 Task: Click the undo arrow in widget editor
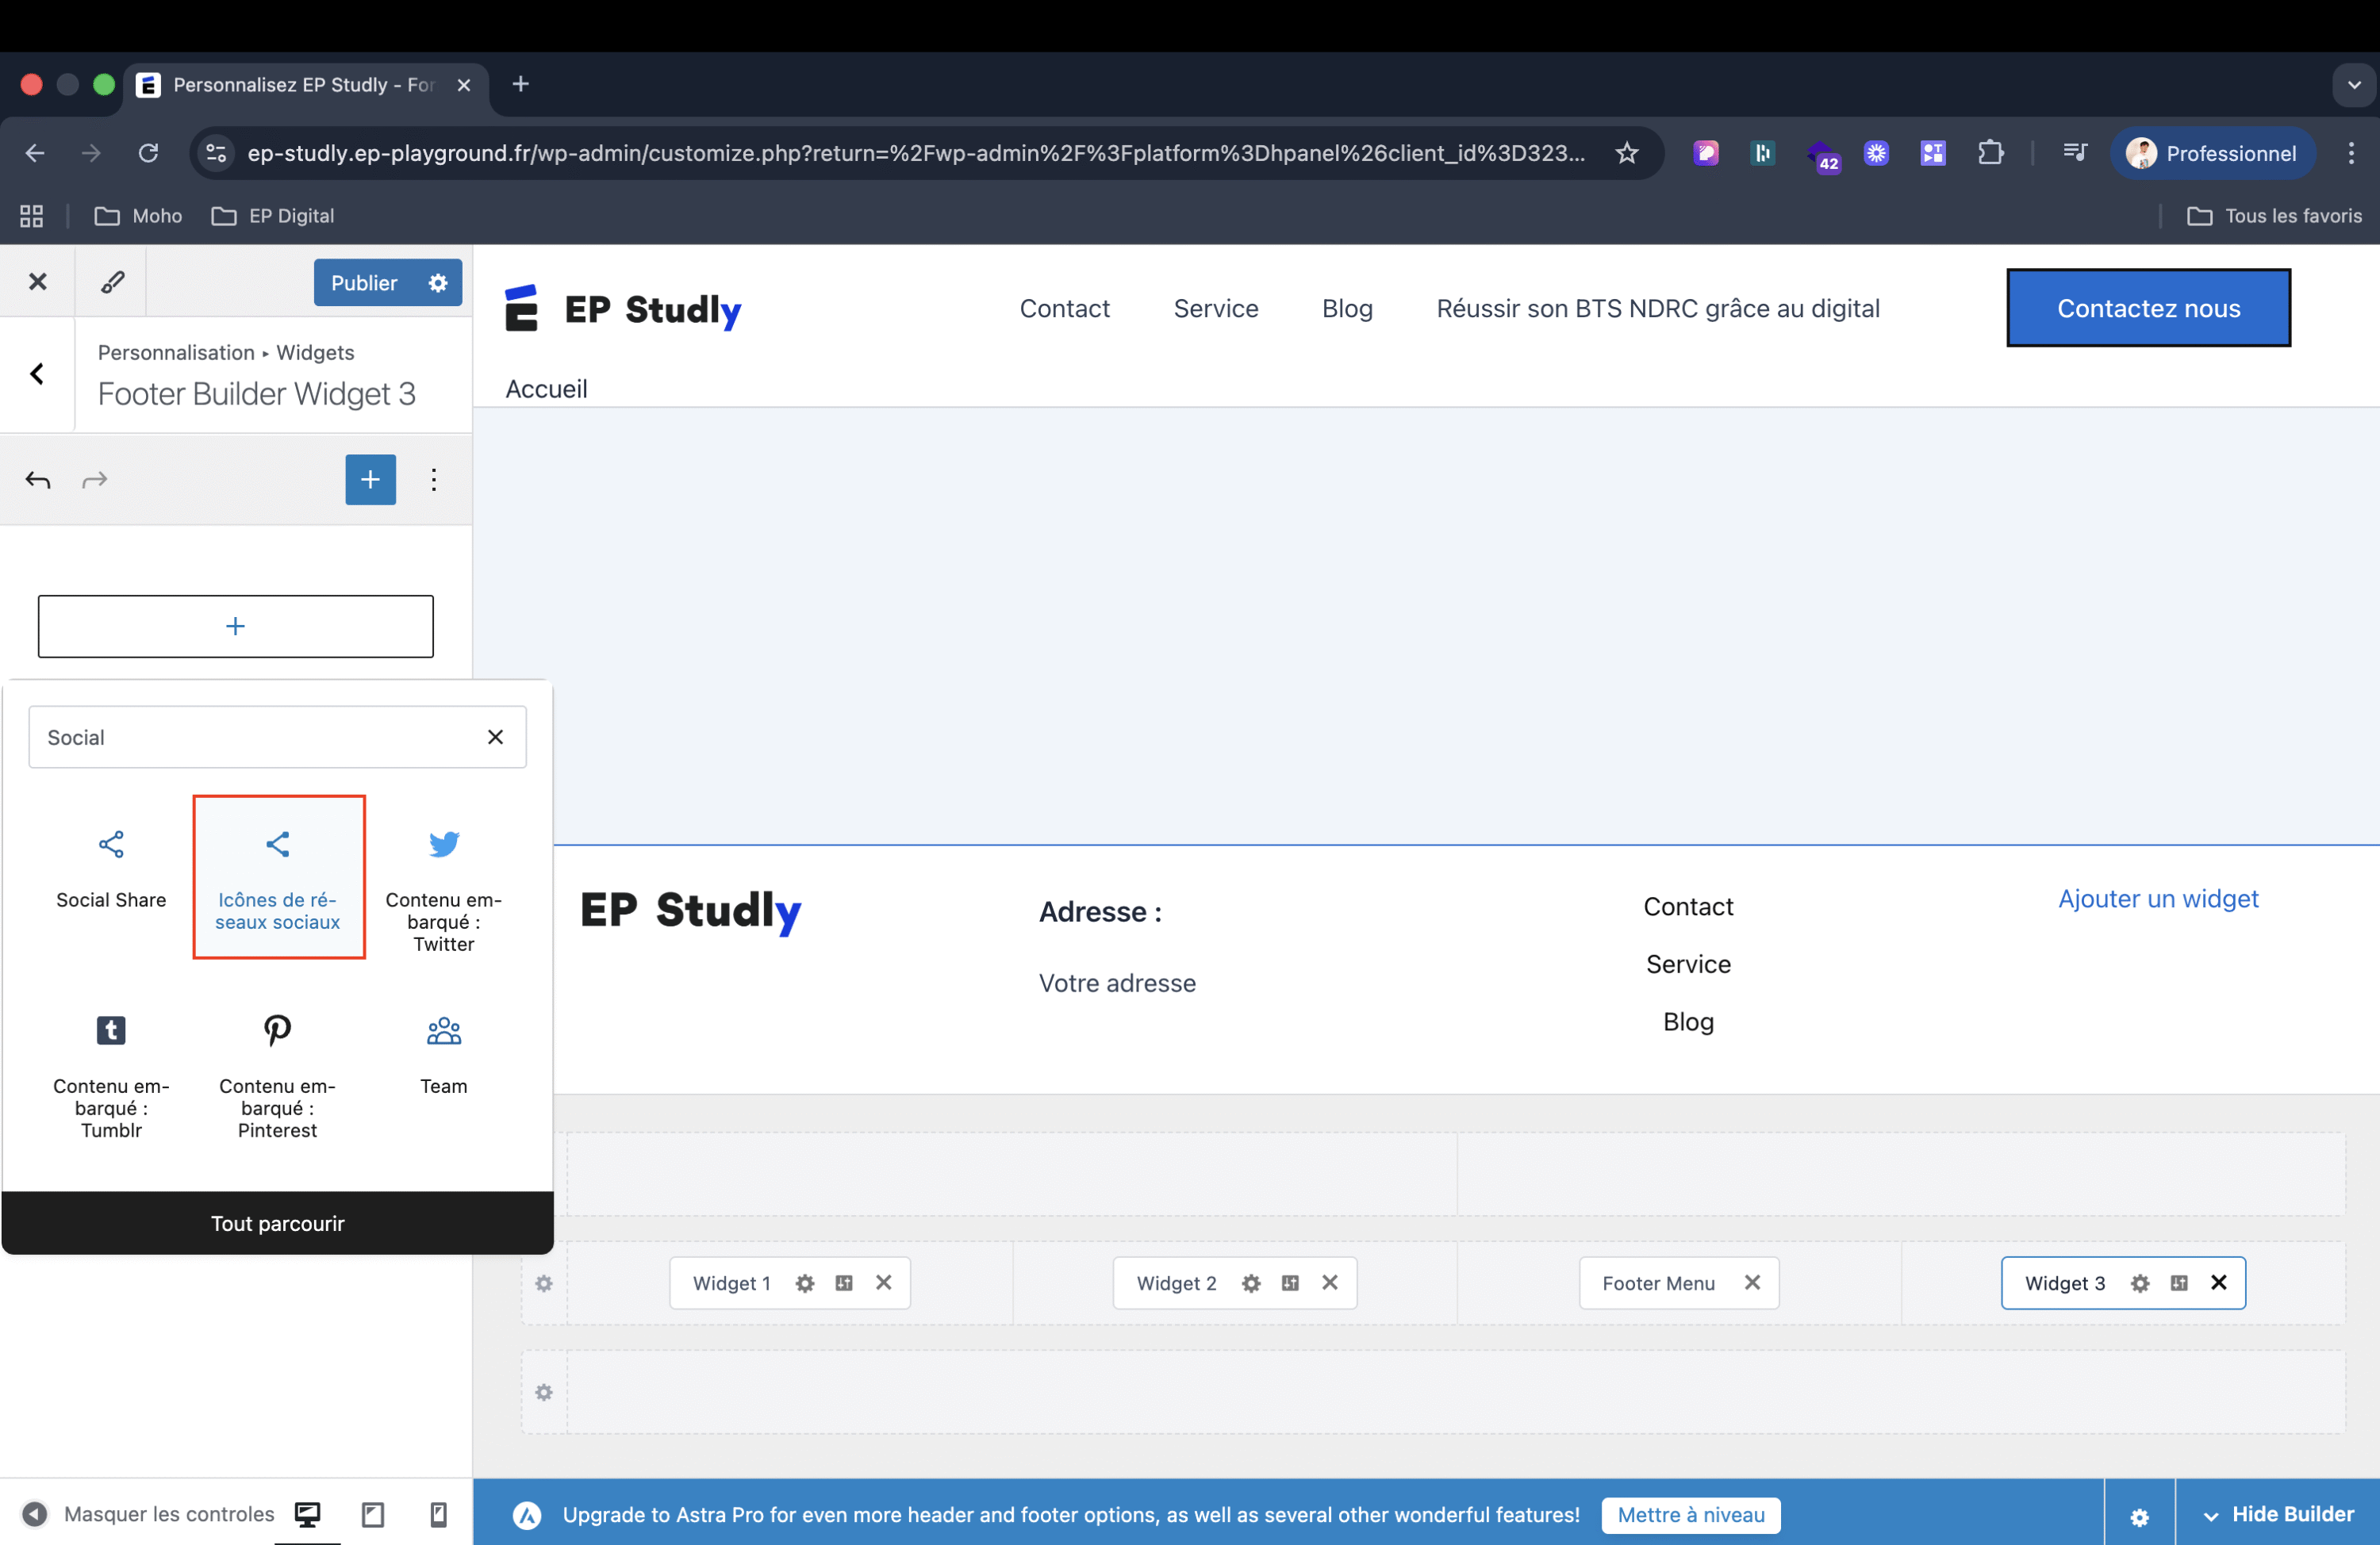point(38,480)
